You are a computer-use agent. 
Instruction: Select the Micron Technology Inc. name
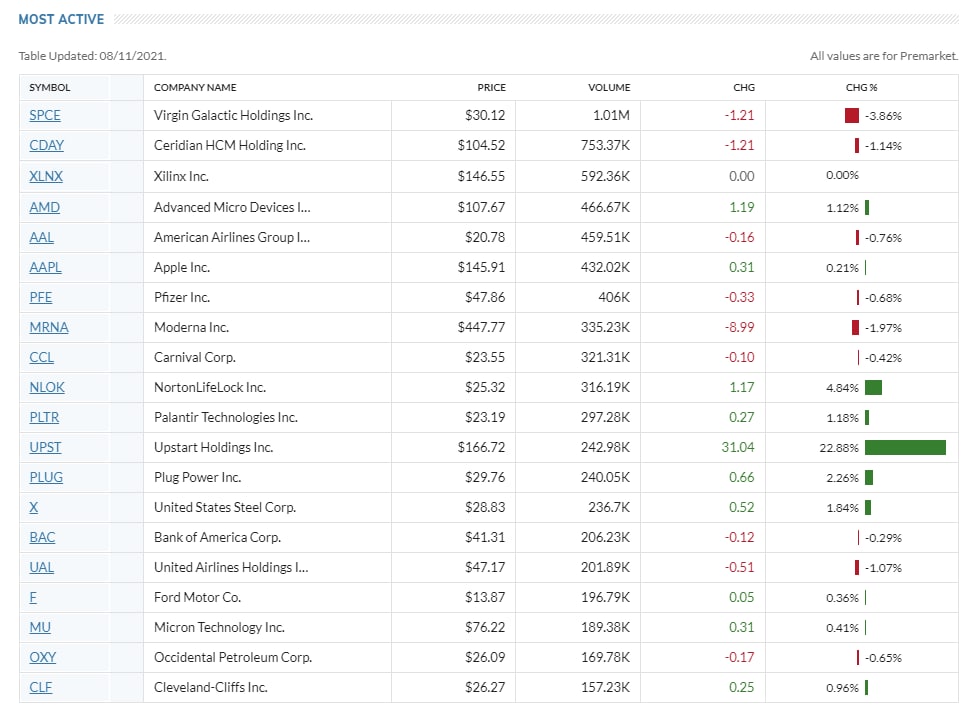pyautogui.click(x=219, y=627)
